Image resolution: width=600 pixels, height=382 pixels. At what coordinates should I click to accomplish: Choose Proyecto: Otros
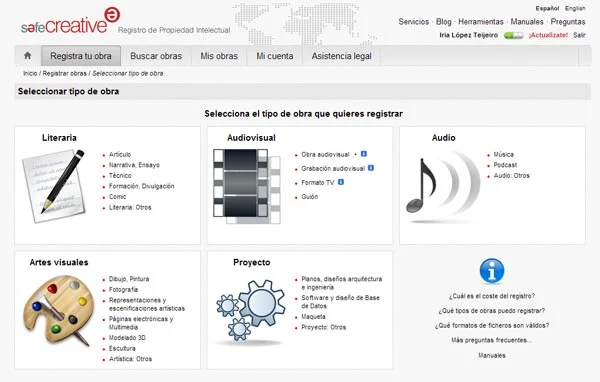pos(323,327)
